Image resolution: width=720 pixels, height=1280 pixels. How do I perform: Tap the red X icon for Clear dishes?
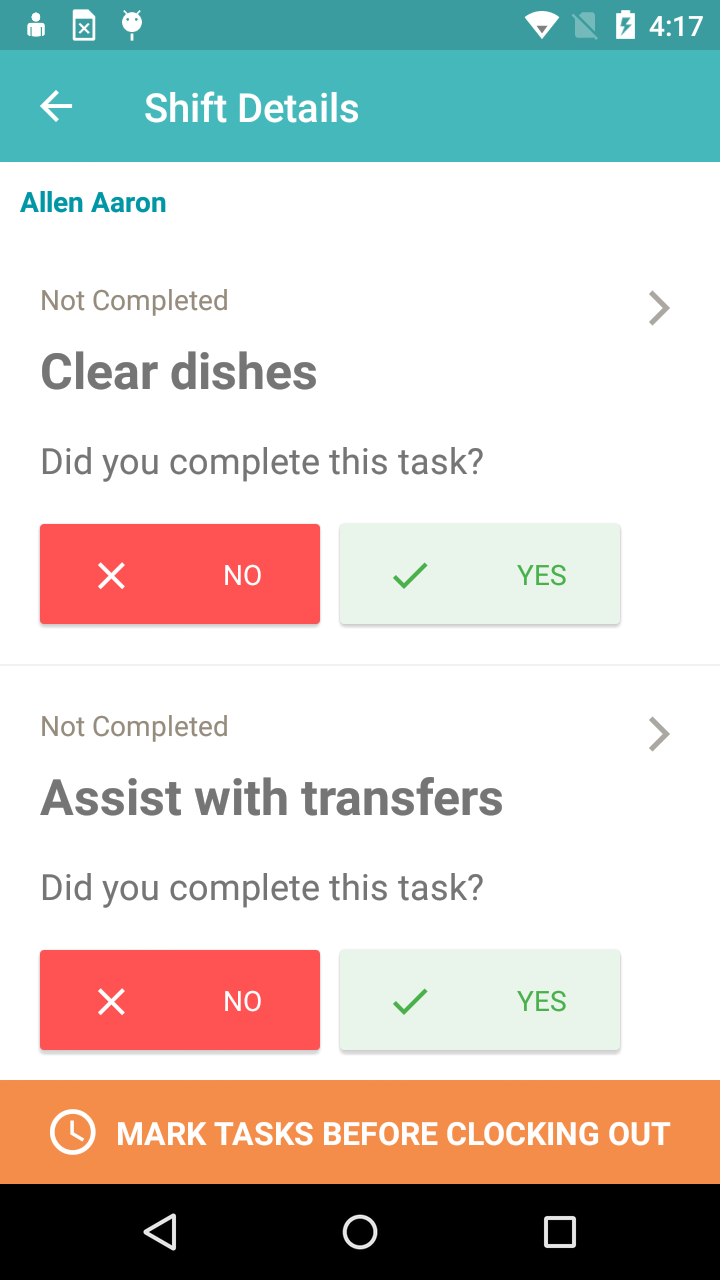click(x=111, y=574)
